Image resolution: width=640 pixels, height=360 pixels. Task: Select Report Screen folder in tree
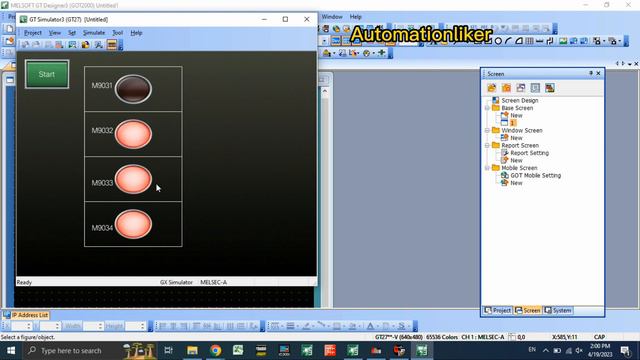tap(520, 146)
